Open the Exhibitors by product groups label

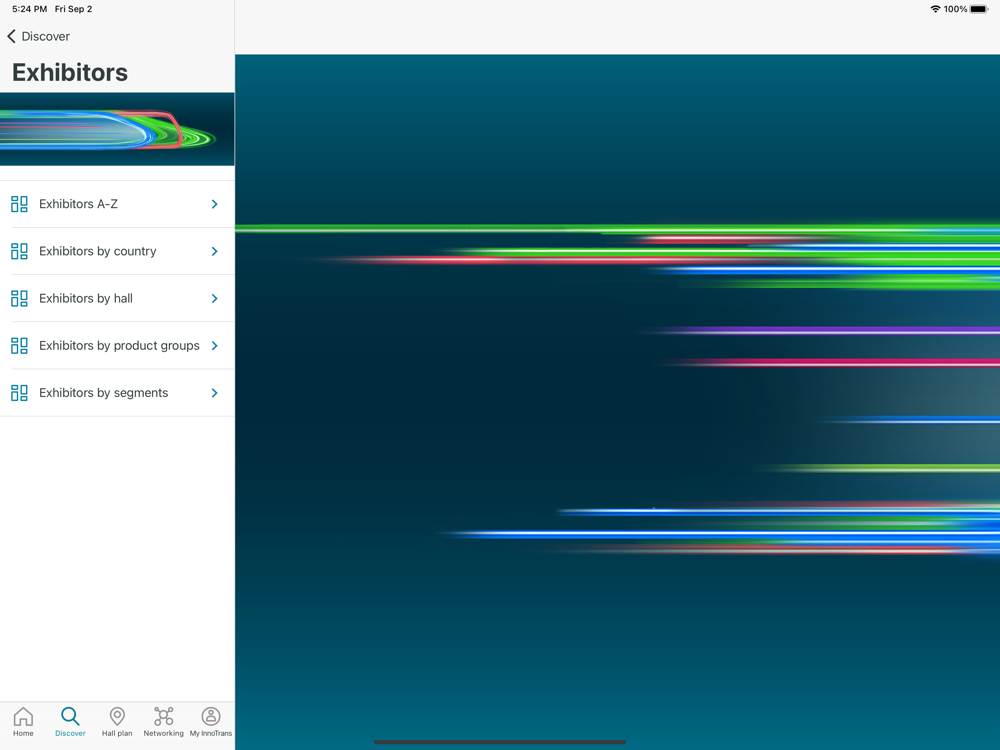119,346
